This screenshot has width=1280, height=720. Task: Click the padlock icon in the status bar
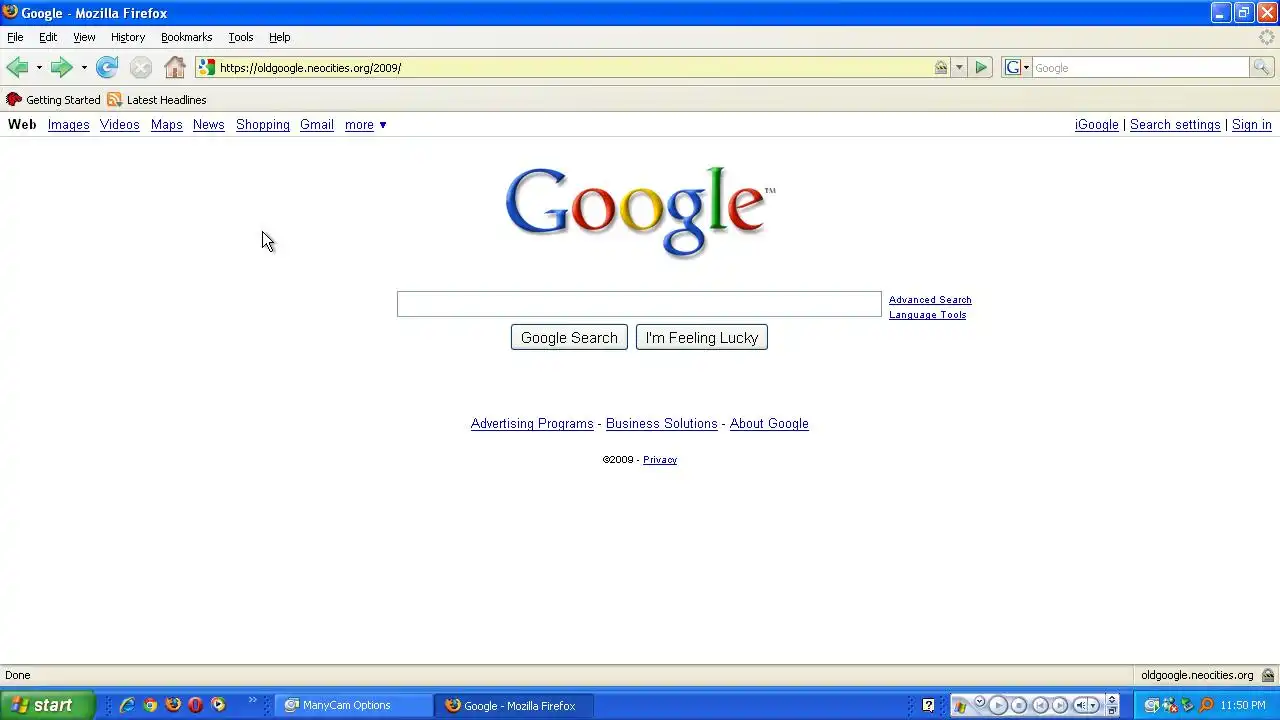click(x=1268, y=675)
